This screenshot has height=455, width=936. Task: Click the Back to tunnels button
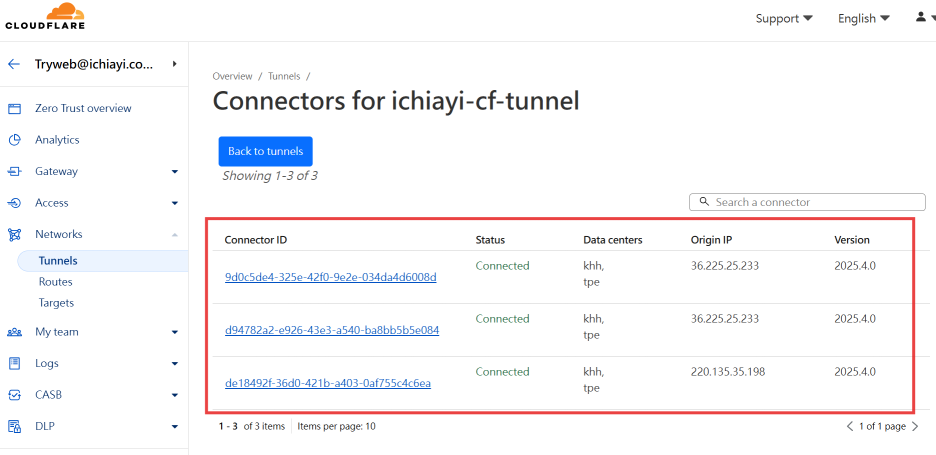[x=266, y=151]
